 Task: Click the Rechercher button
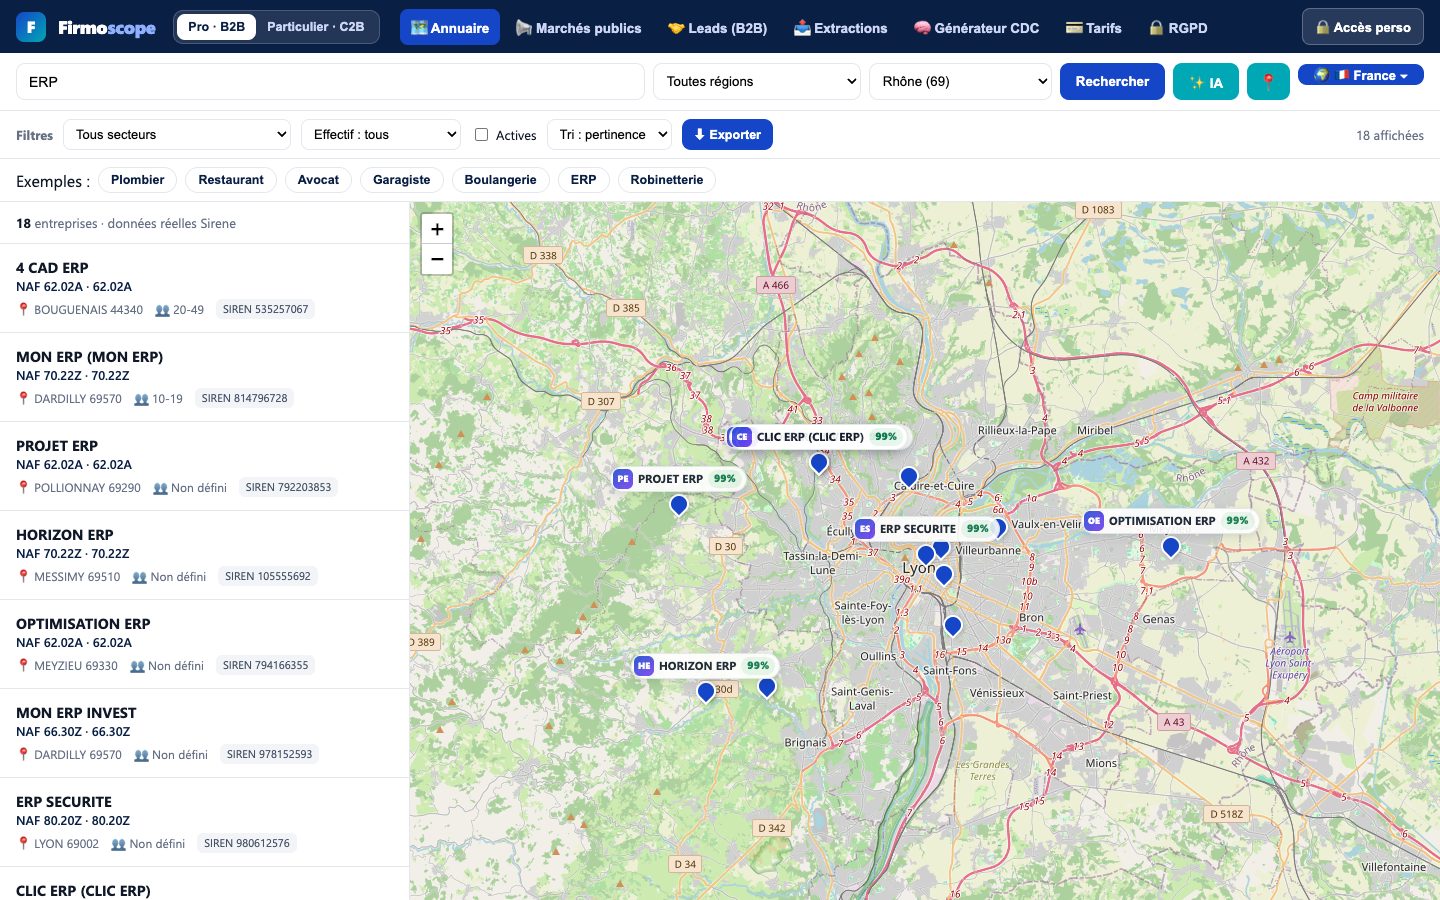1112,82
